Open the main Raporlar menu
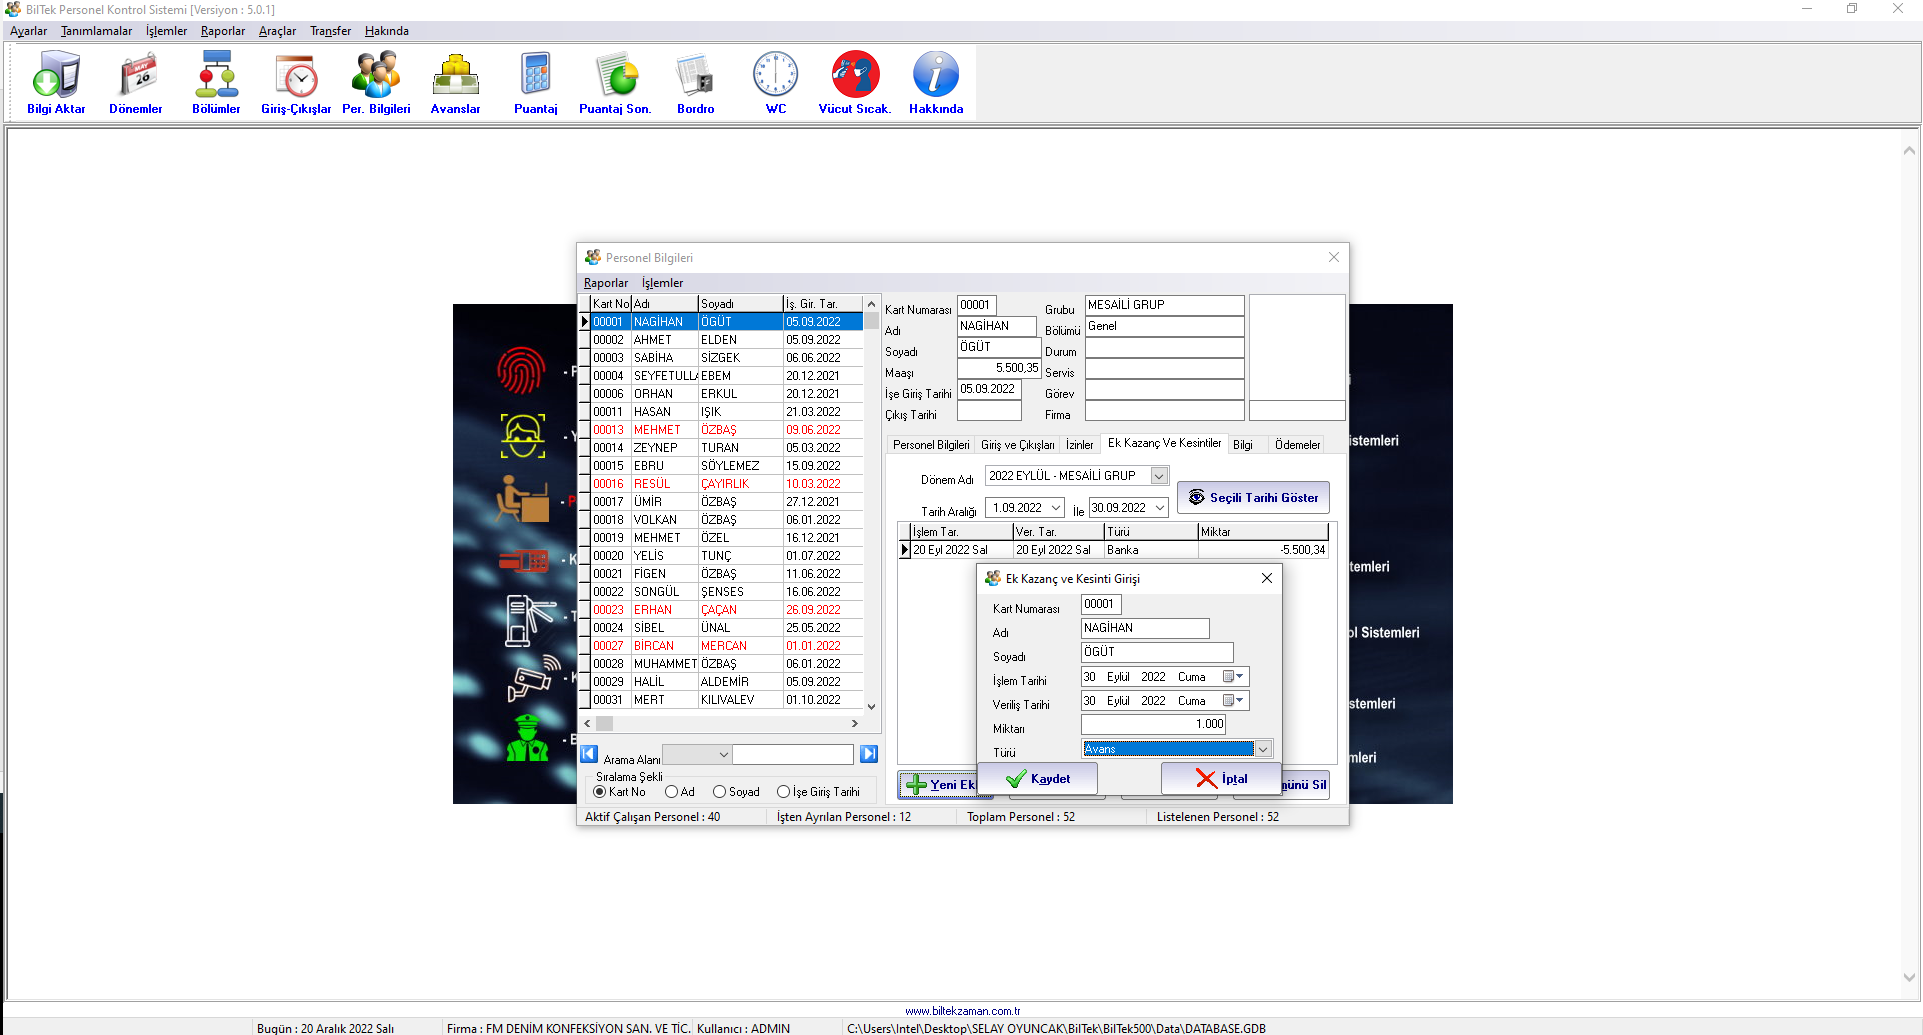This screenshot has height=1035, width=1923. pos(223,31)
